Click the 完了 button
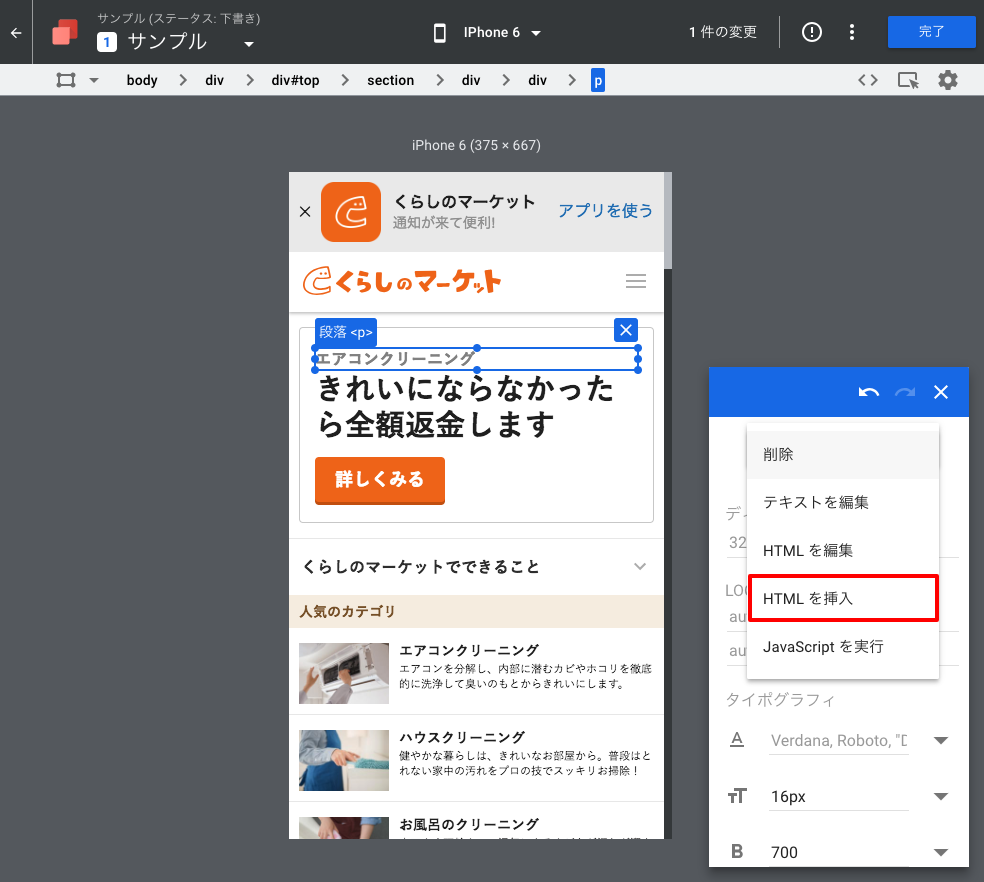Screen dimensions: 984x882 coord(931,32)
